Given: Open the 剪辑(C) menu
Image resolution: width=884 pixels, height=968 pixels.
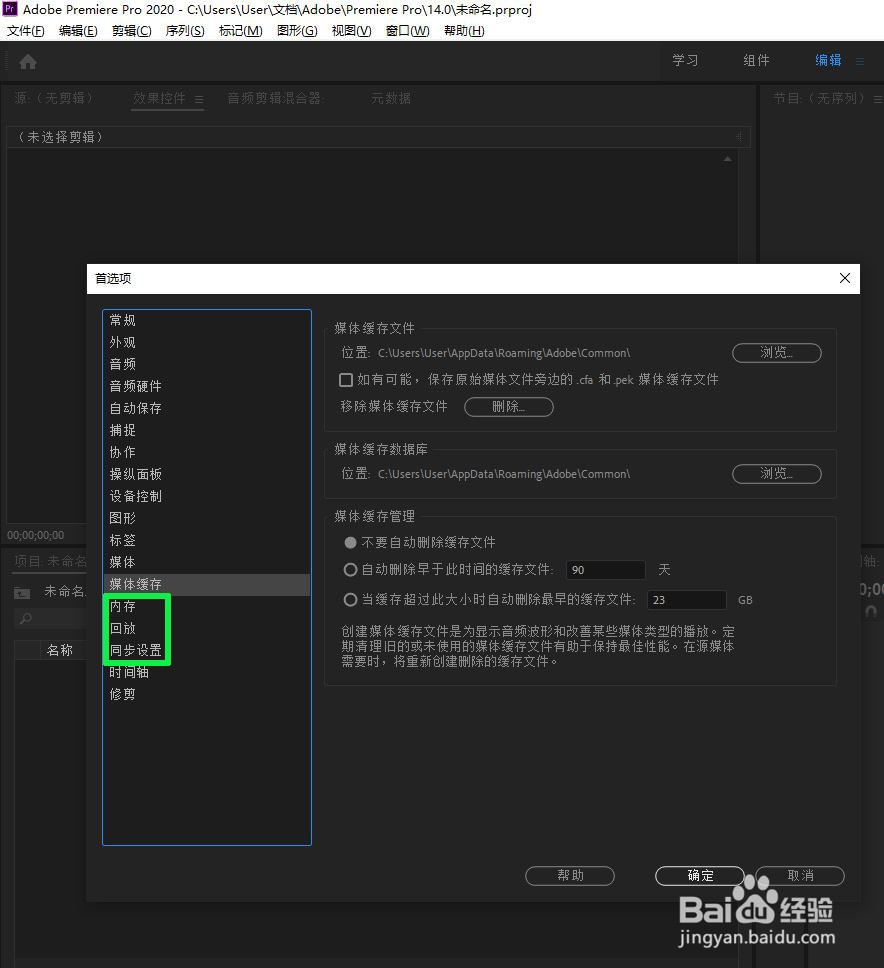Looking at the screenshot, I should coord(131,31).
